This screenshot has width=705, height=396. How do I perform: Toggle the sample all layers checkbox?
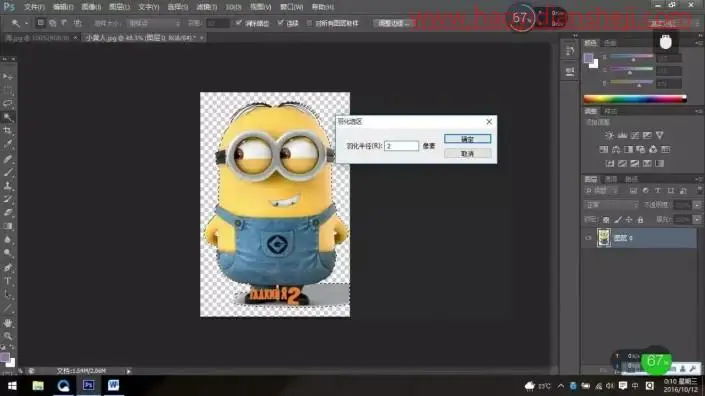click(309, 23)
